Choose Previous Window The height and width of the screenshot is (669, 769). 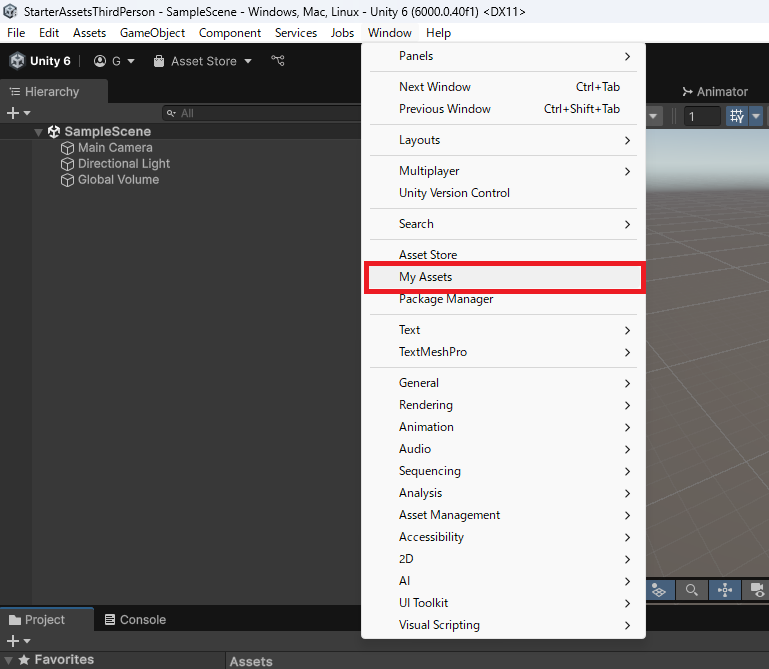[x=503, y=109]
